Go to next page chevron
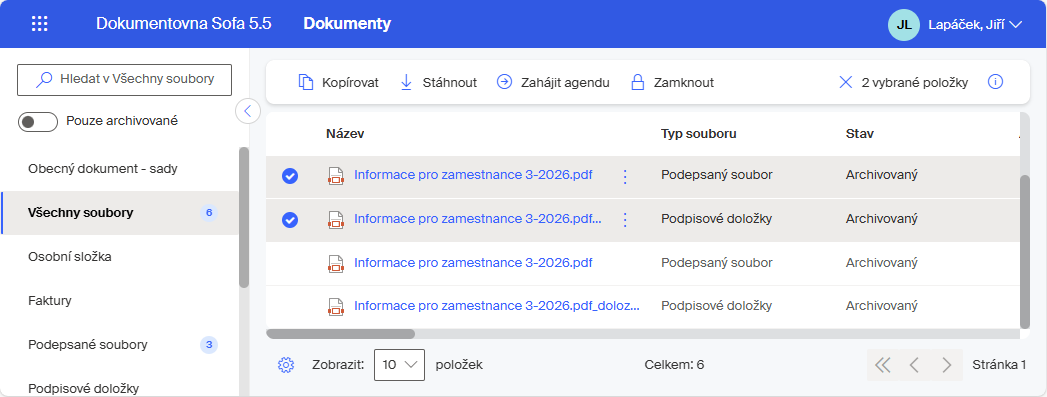 click(x=947, y=364)
